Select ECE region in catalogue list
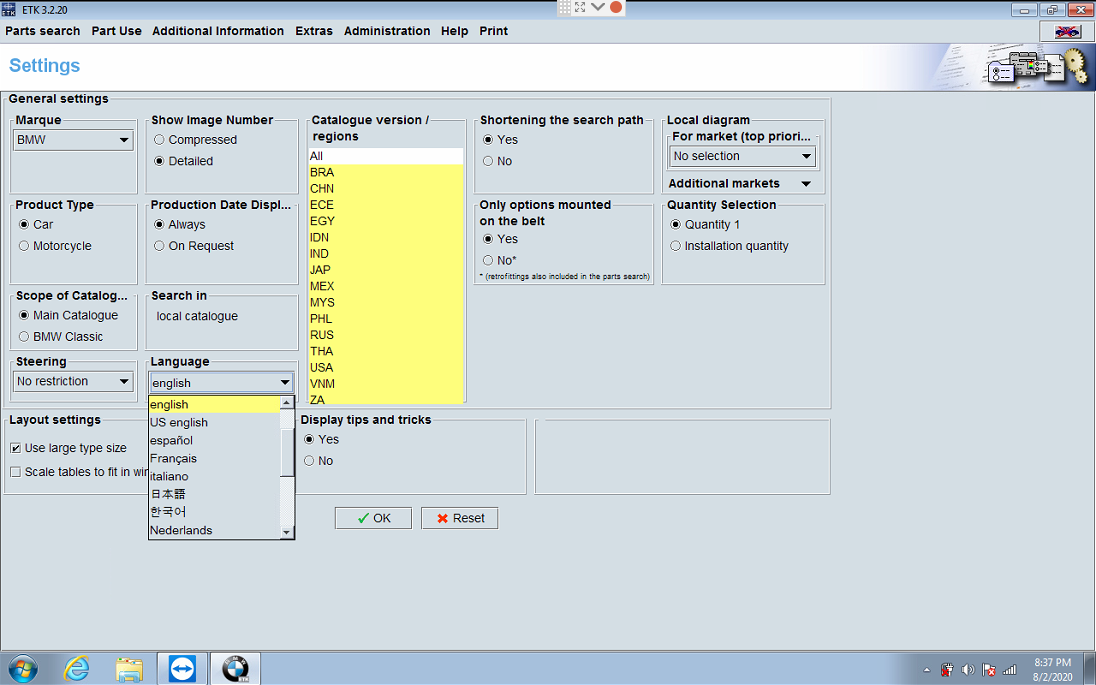 click(x=385, y=205)
